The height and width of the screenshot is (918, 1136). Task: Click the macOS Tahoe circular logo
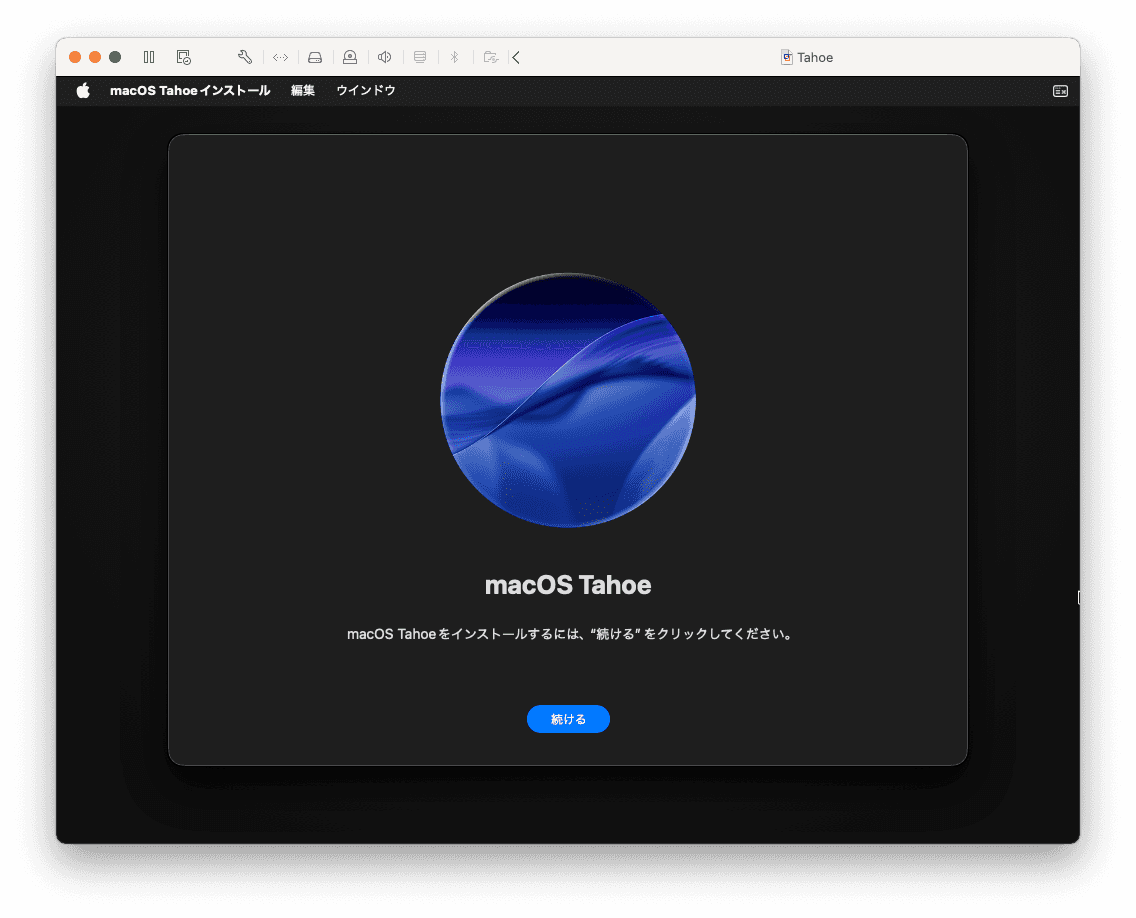pos(568,400)
